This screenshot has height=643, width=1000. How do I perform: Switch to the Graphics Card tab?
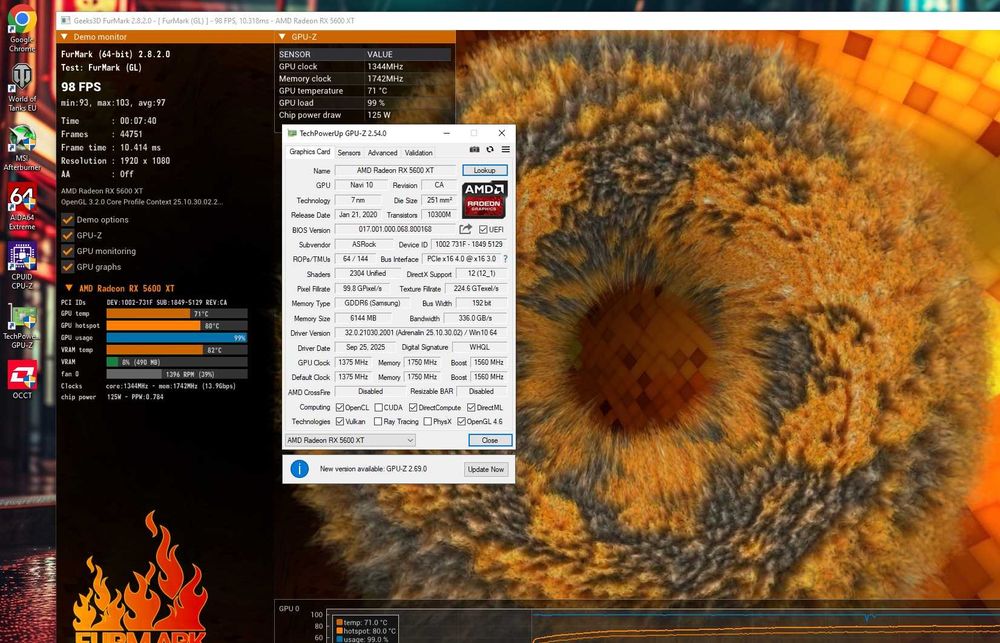[309, 152]
